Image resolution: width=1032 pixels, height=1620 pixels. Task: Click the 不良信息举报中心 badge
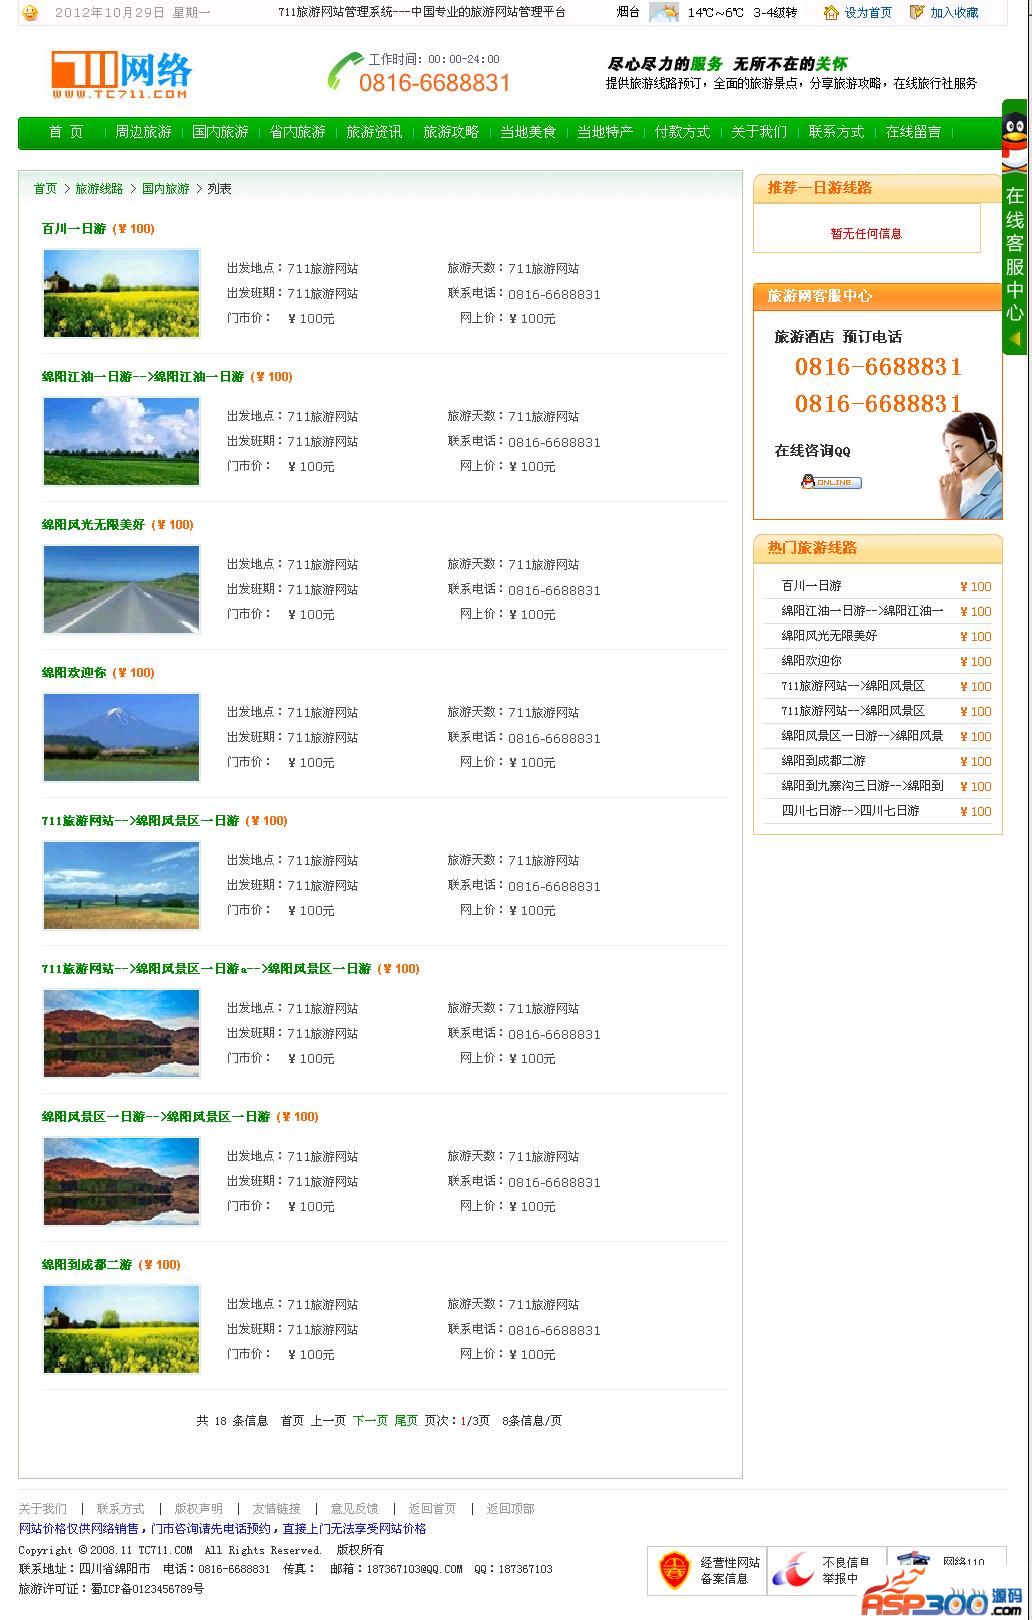pyautogui.click(x=827, y=1570)
